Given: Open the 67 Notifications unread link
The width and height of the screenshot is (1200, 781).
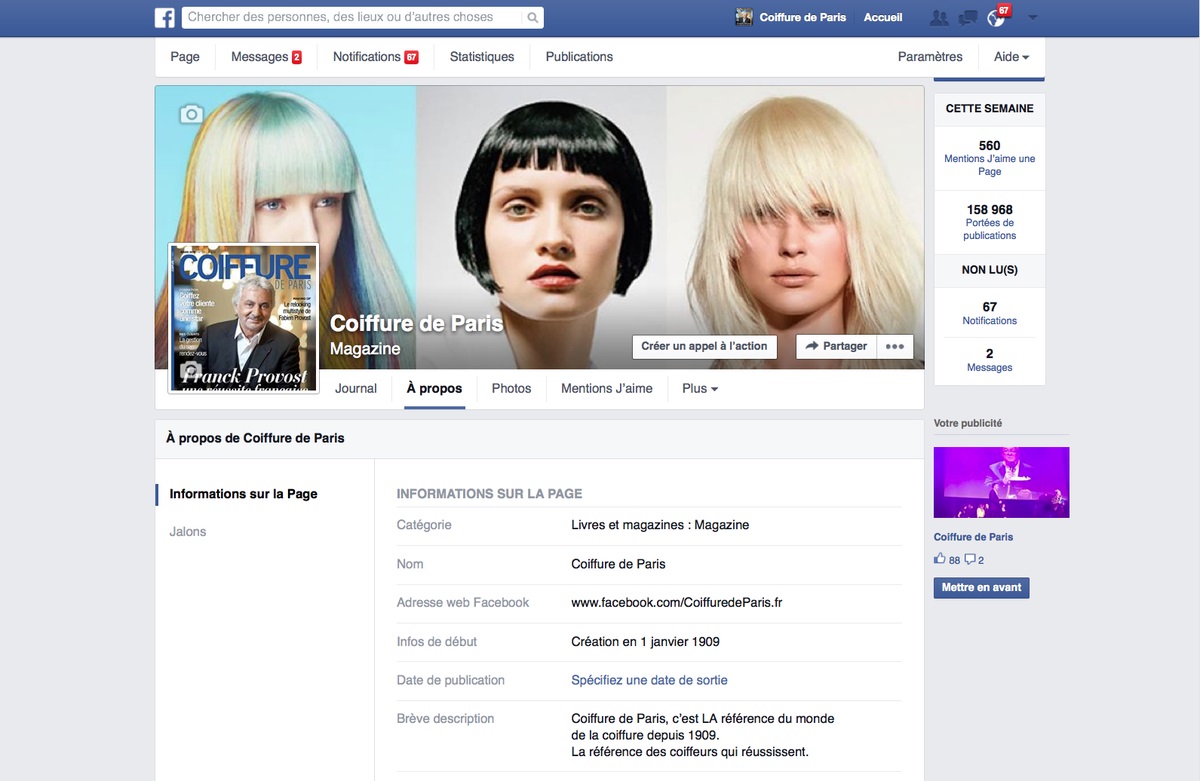Looking at the screenshot, I should point(989,313).
